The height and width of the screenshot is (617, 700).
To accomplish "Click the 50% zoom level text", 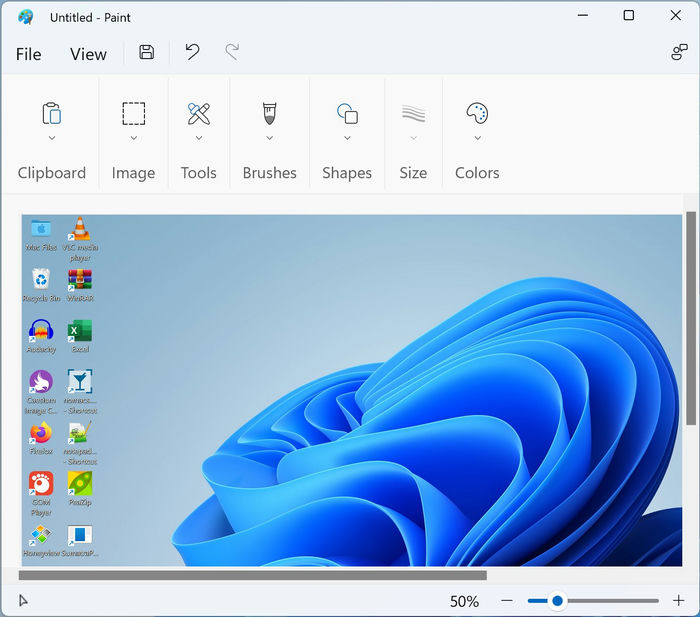I will (464, 601).
